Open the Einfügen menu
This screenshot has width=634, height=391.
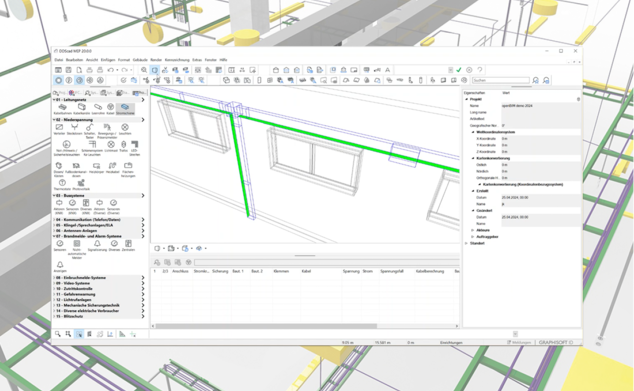click(x=108, y=60)
